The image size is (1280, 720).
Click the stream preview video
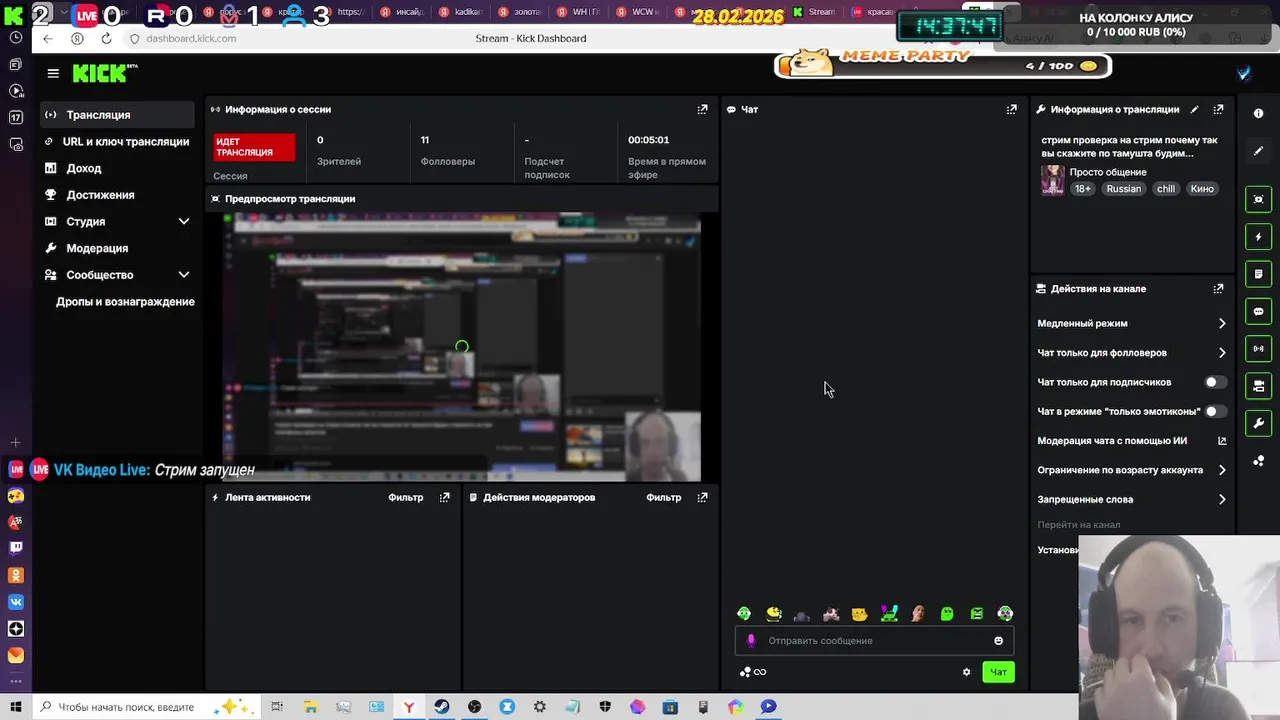(x=462, y=347)
